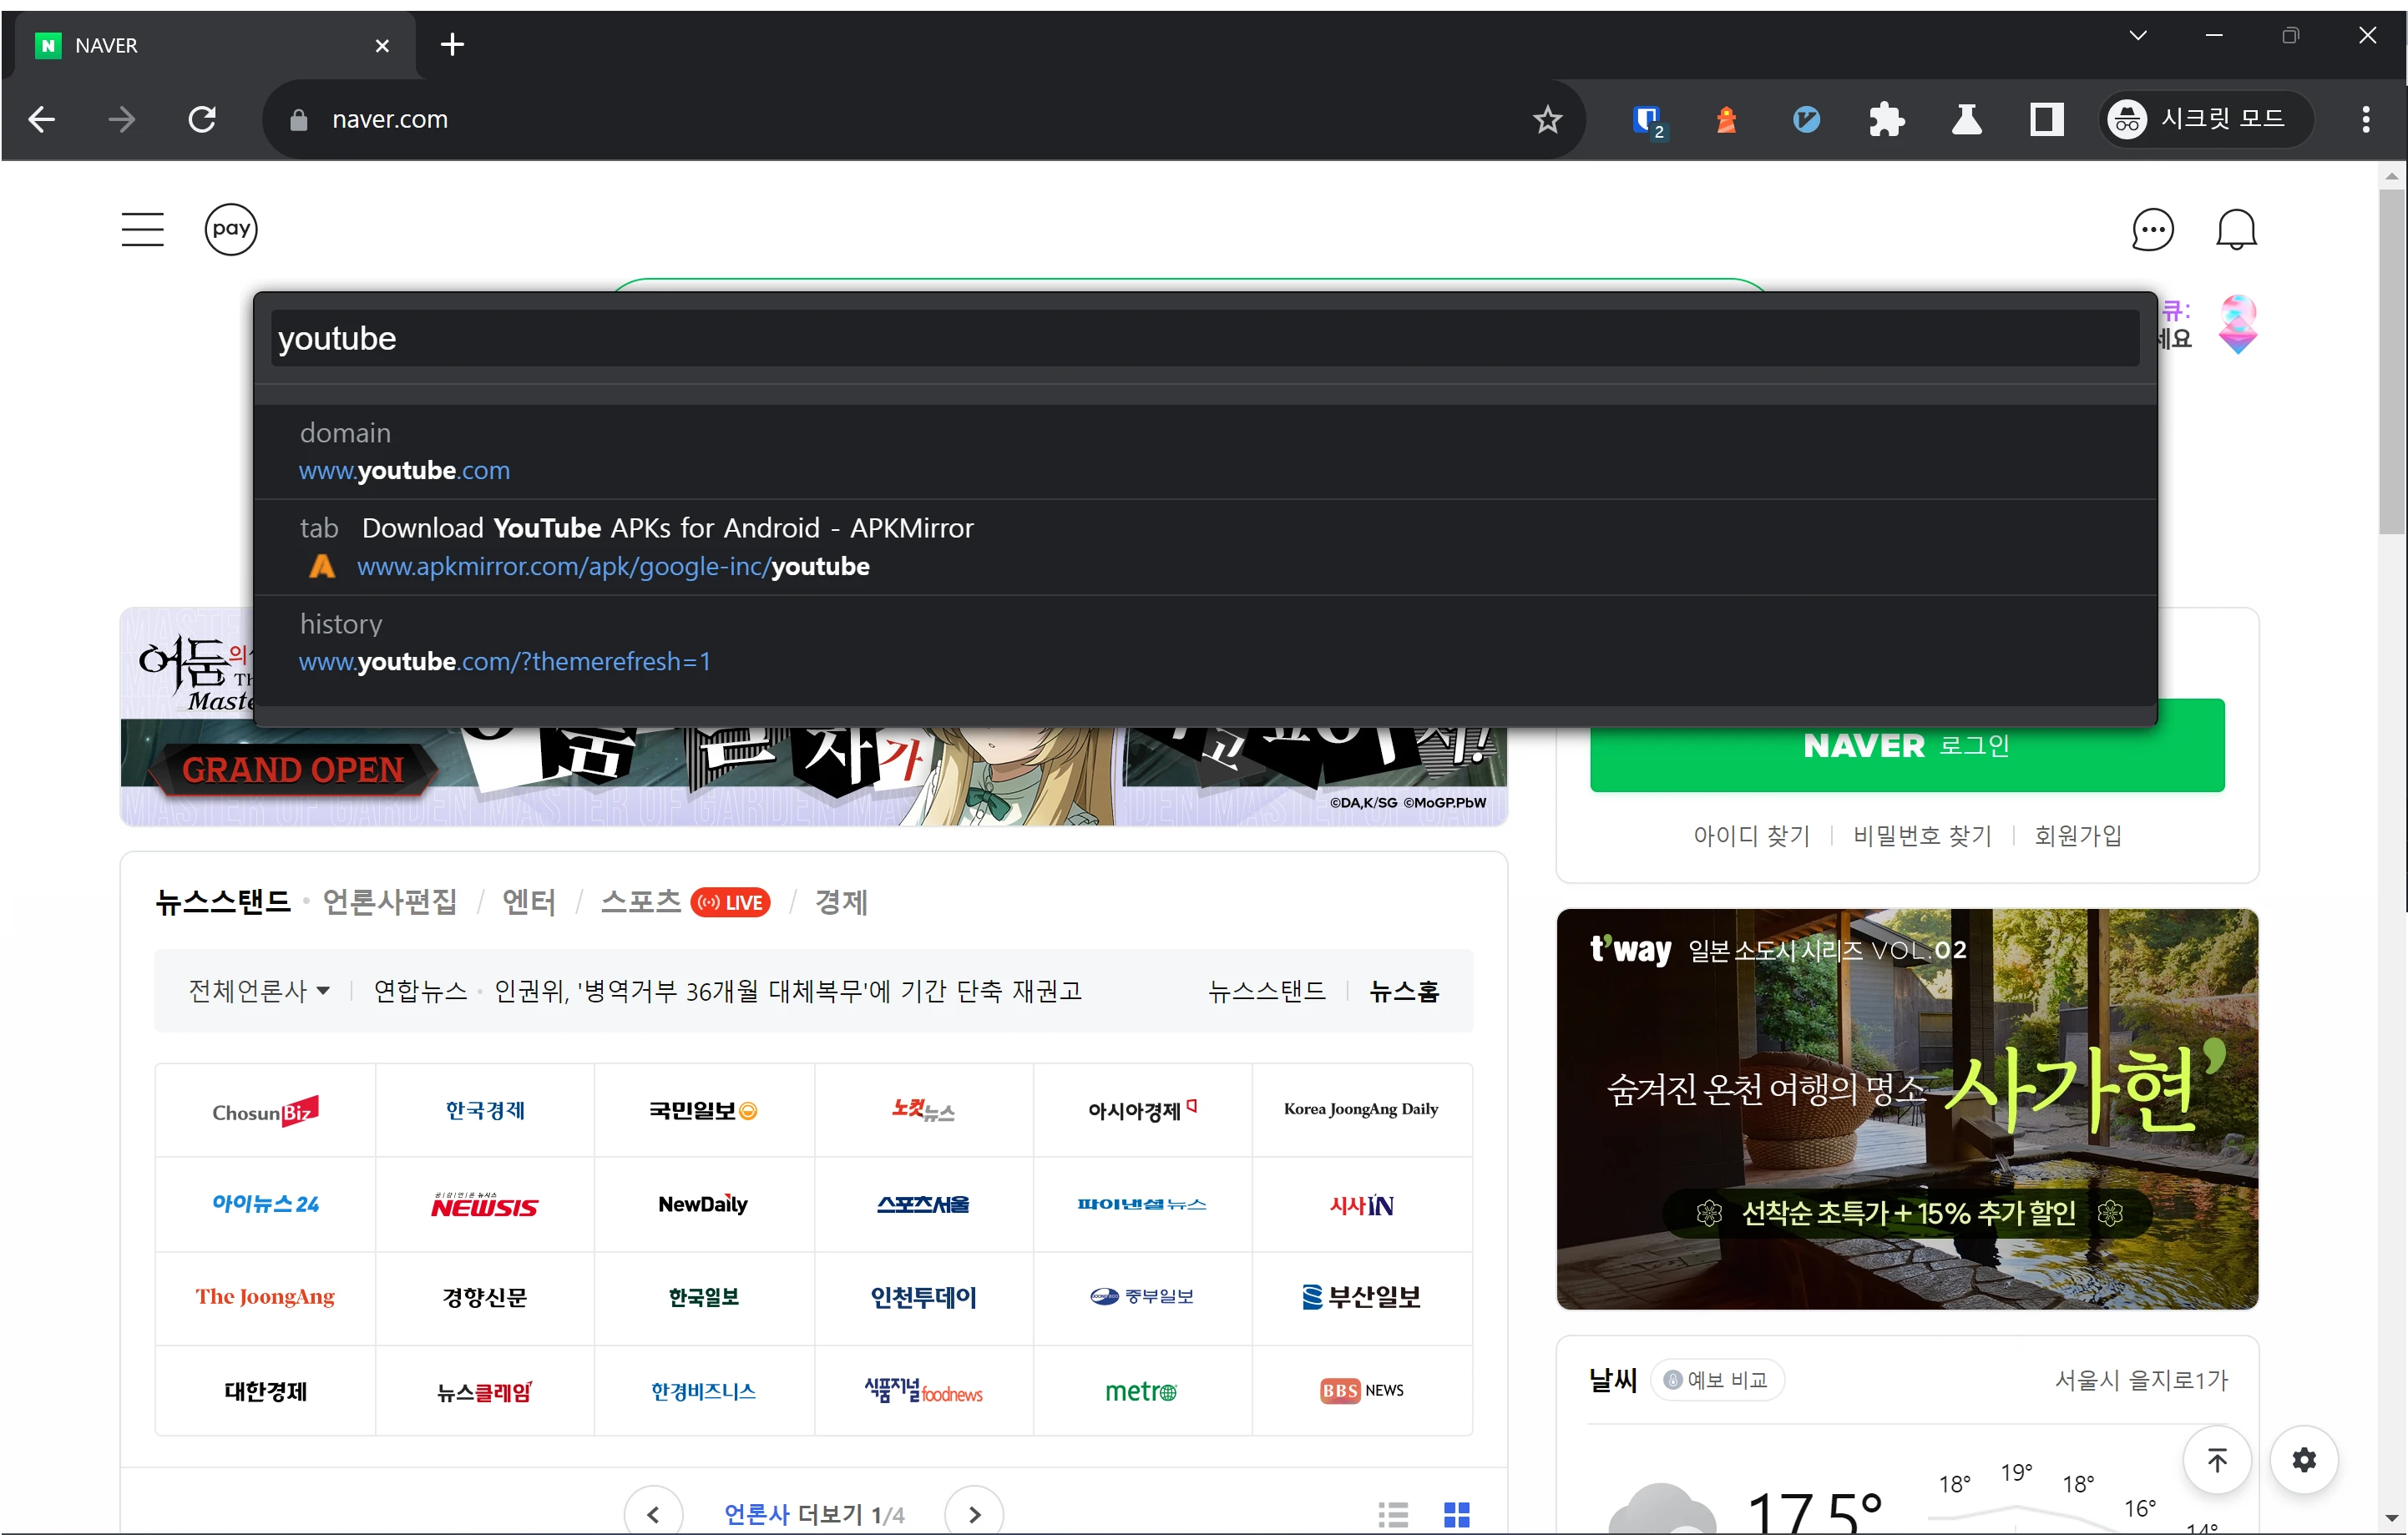Open the Bitwarden extension icon

tap(1648, 119)
